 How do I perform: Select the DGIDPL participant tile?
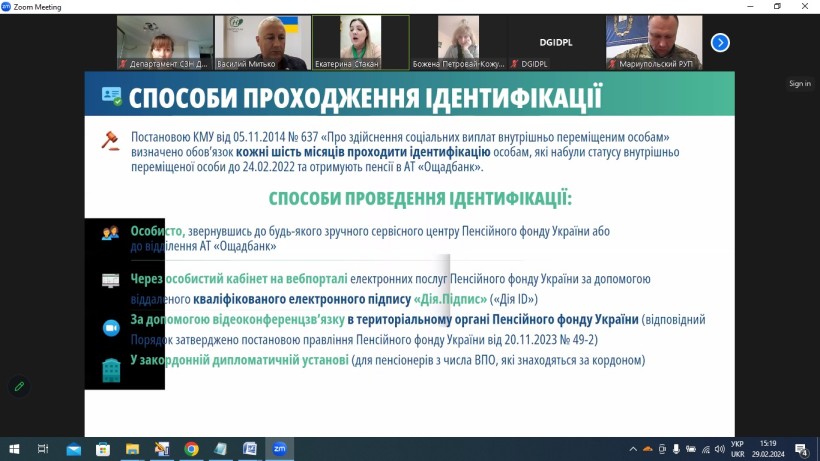click(x=556, y=42)
